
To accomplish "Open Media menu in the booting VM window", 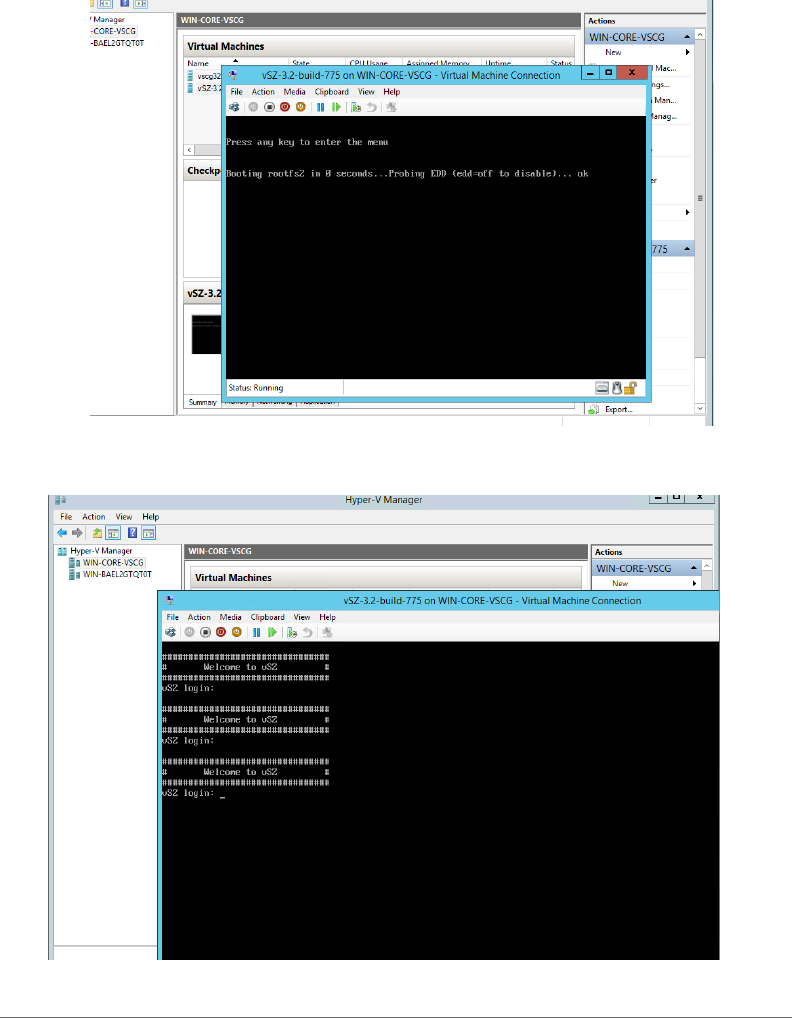I will (294, 92).
